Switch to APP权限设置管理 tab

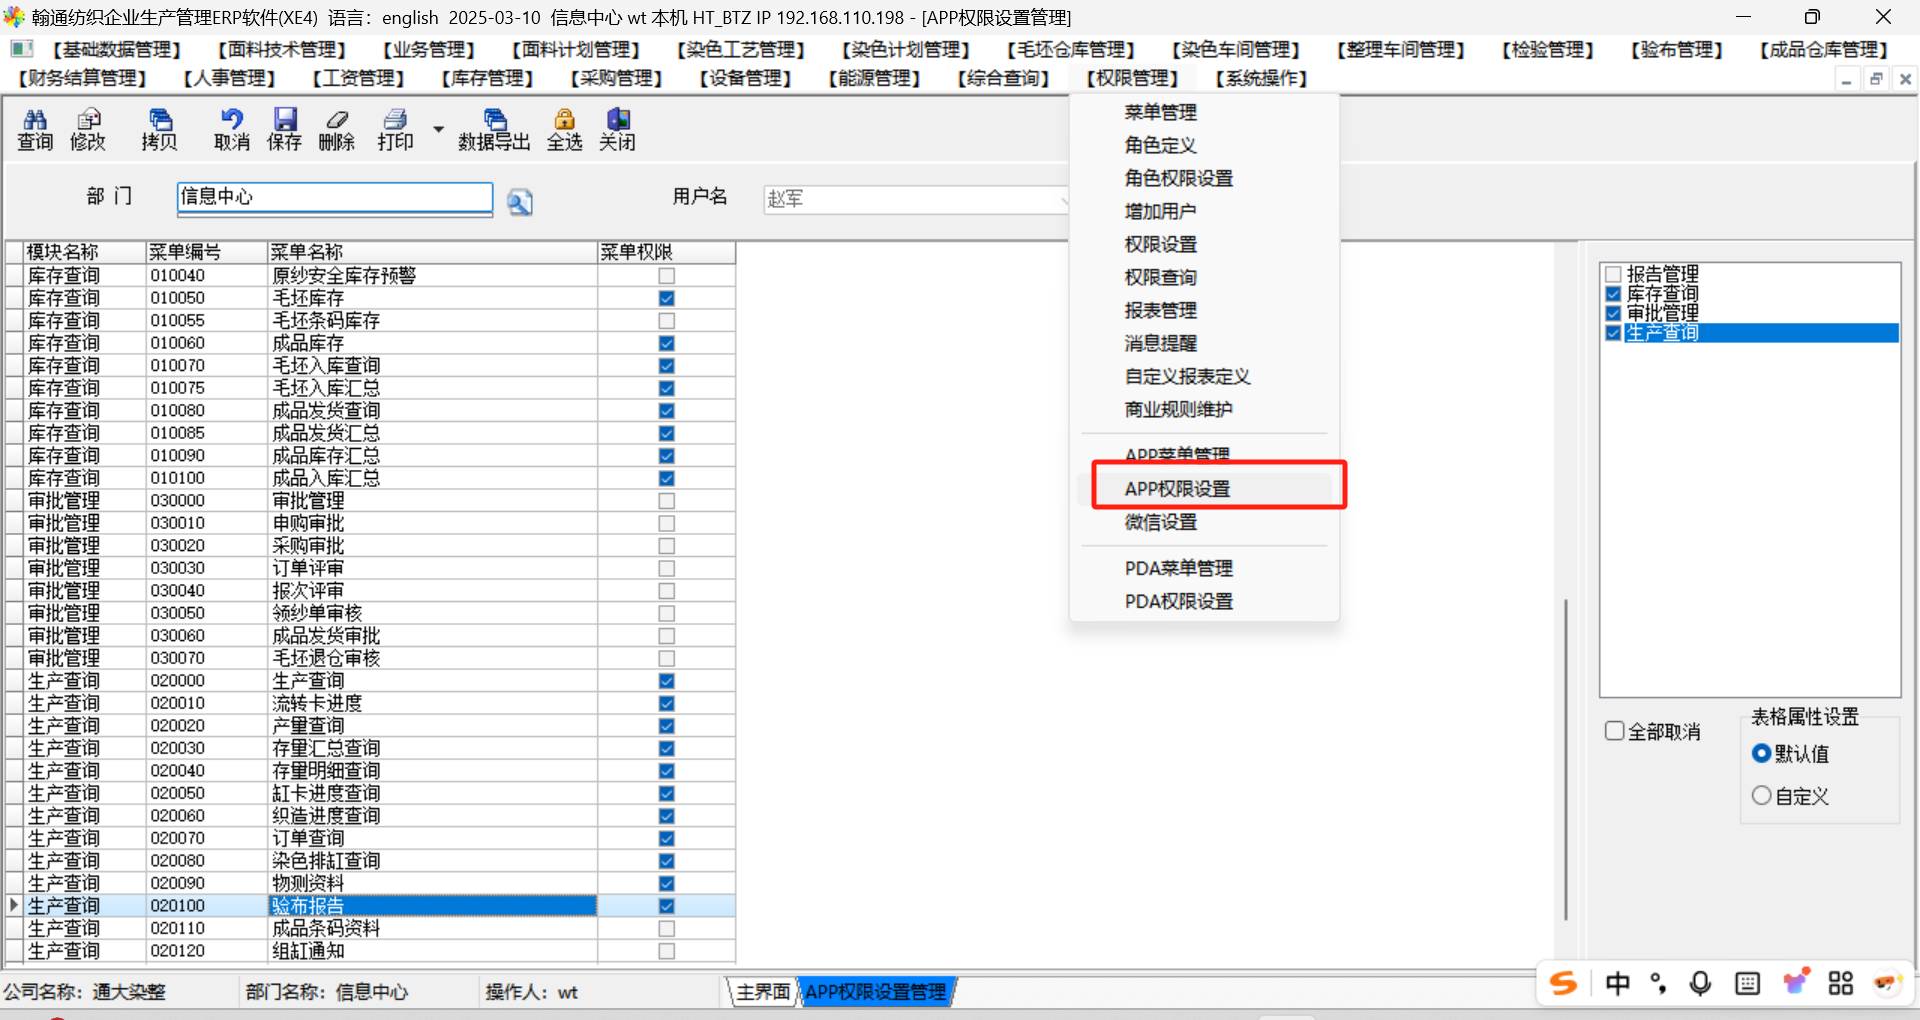[876, 991]
